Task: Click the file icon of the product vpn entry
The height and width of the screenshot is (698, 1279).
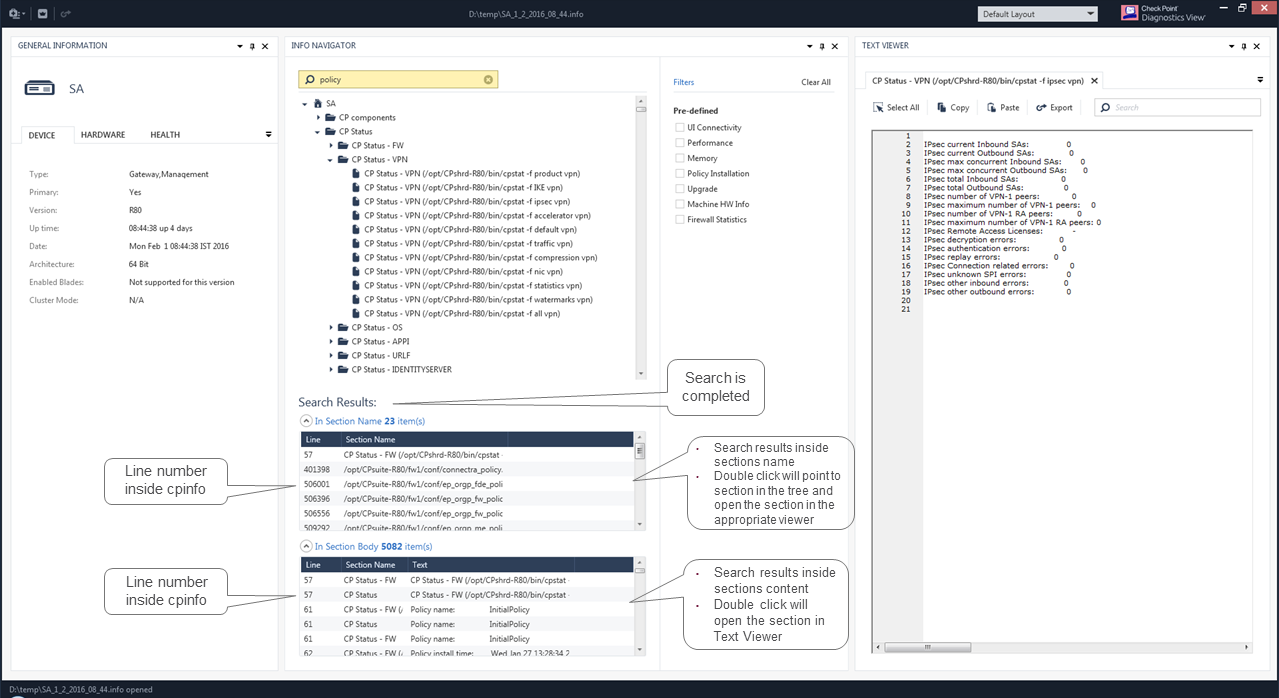Action: tap(356, 174)
